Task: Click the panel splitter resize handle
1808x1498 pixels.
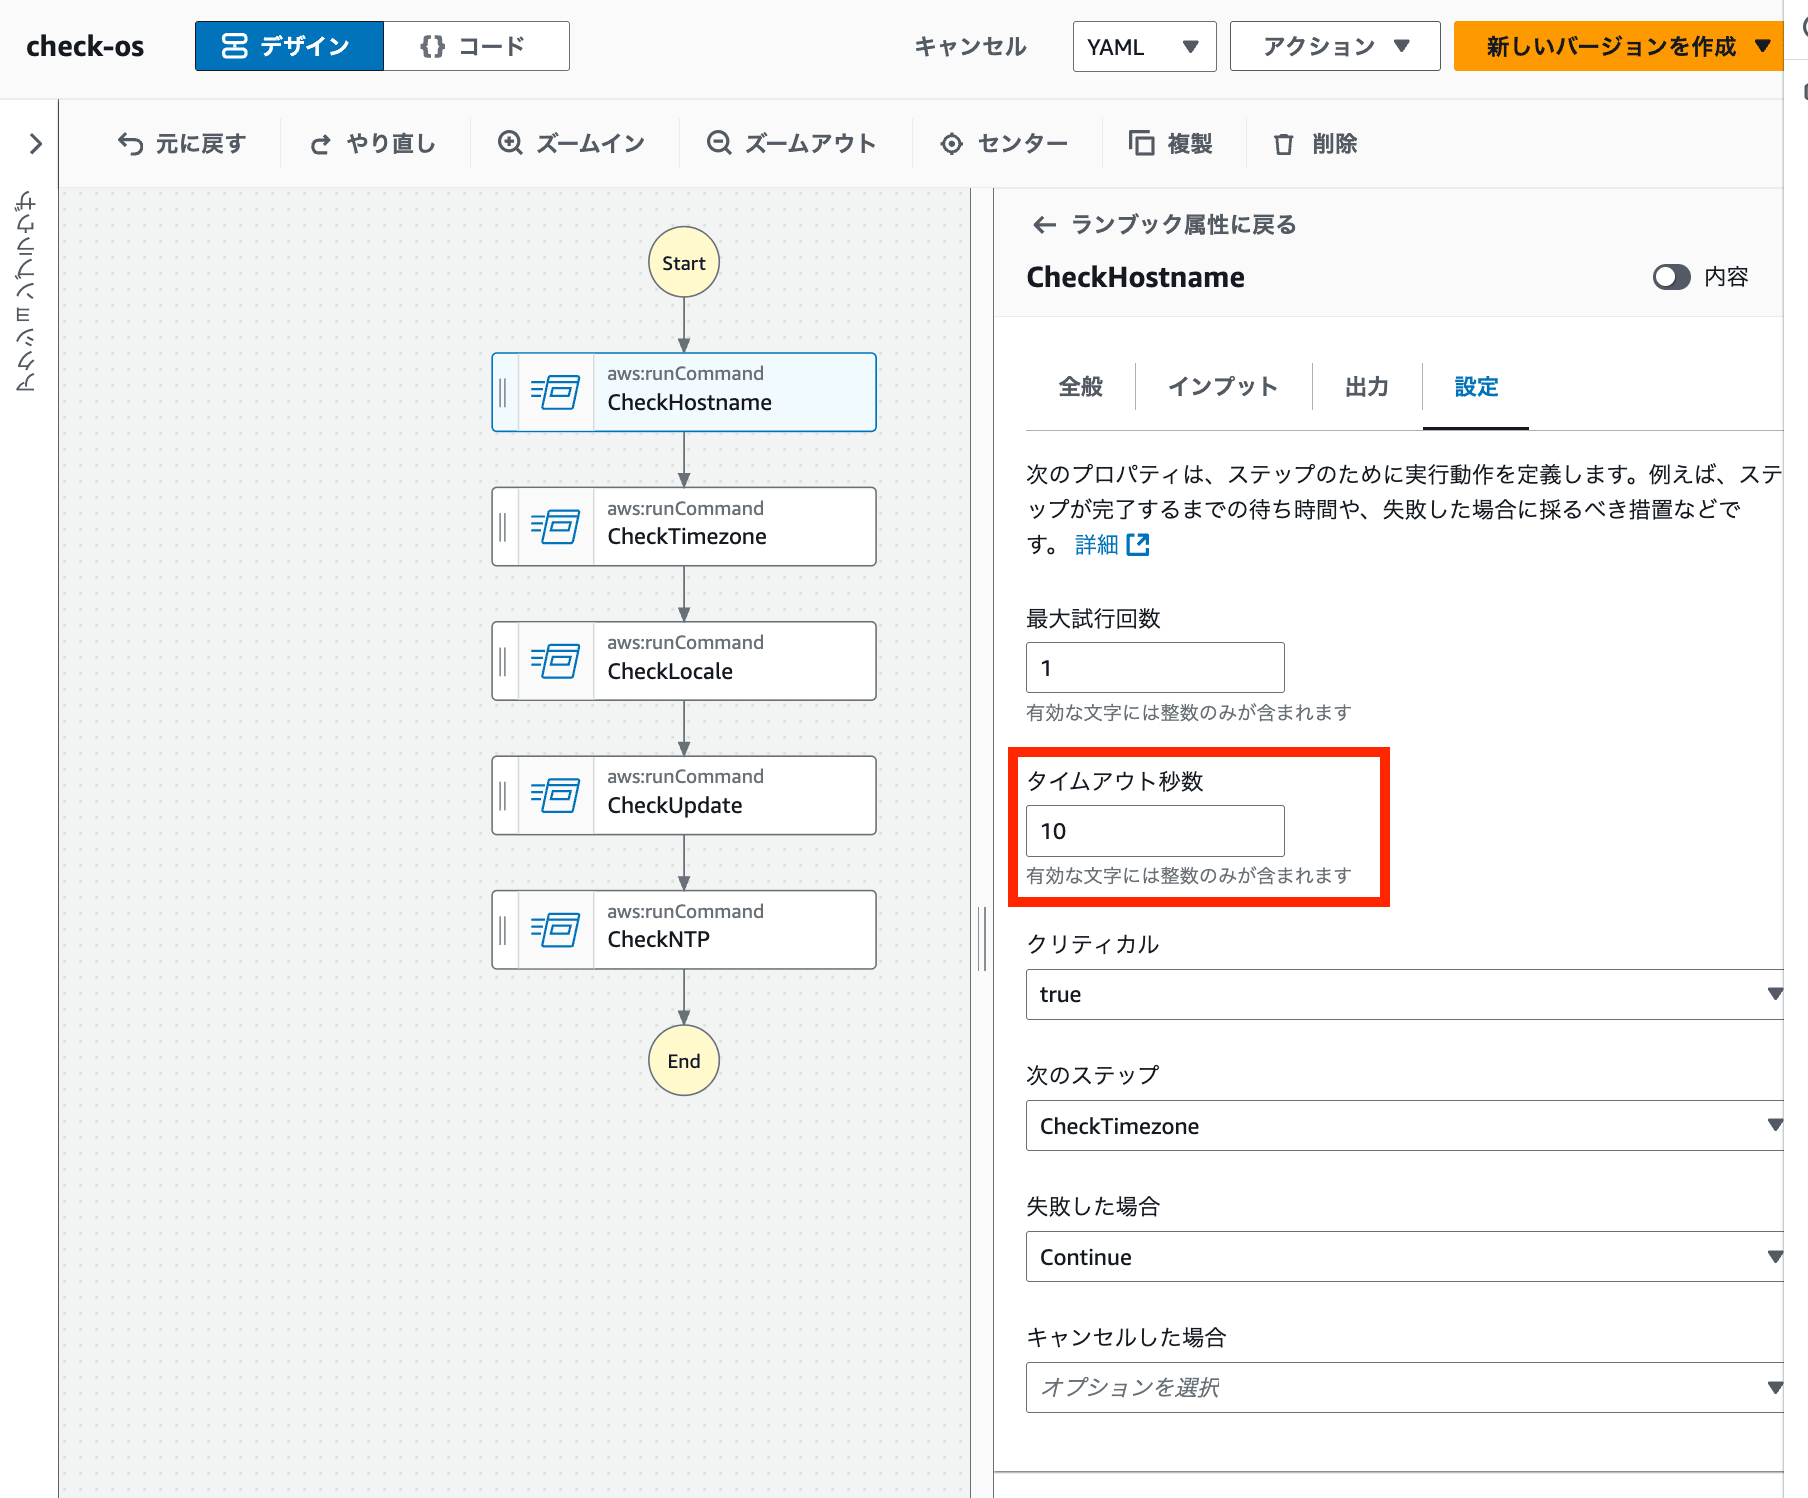Action: tap(982, 938)
